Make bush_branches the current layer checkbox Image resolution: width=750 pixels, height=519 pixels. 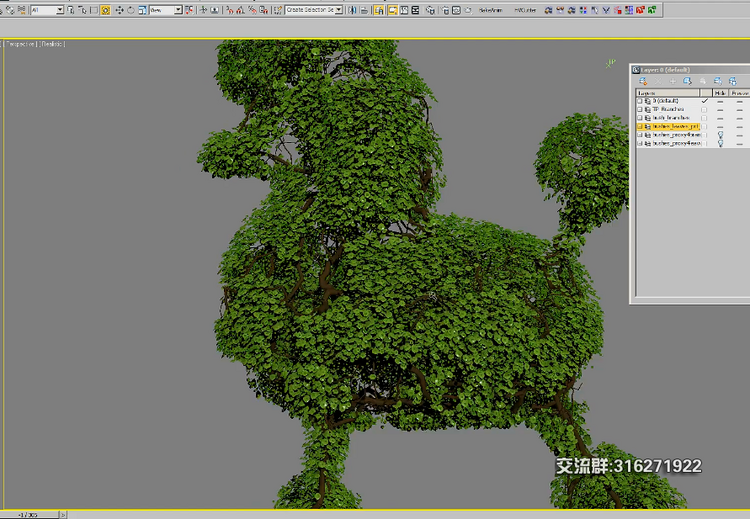point(704,118)
